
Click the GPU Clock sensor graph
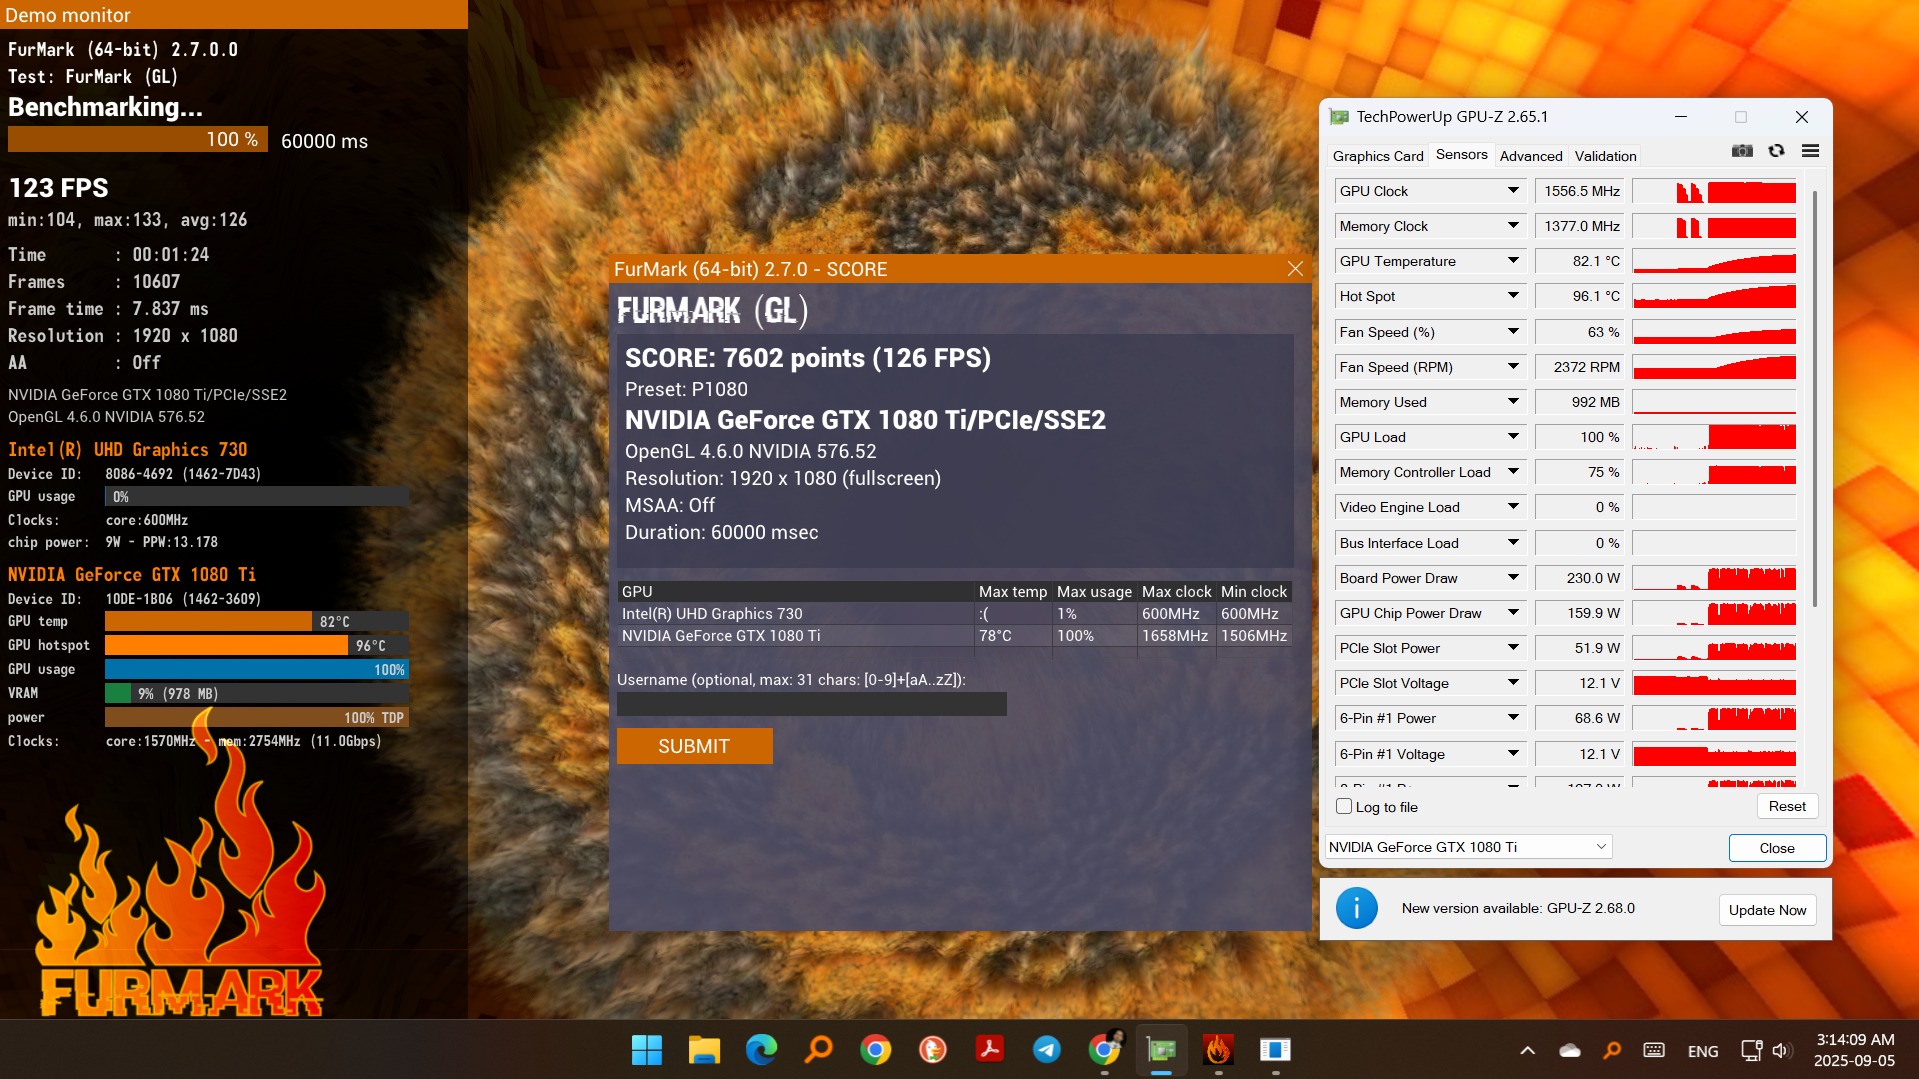click(1714, 191)
